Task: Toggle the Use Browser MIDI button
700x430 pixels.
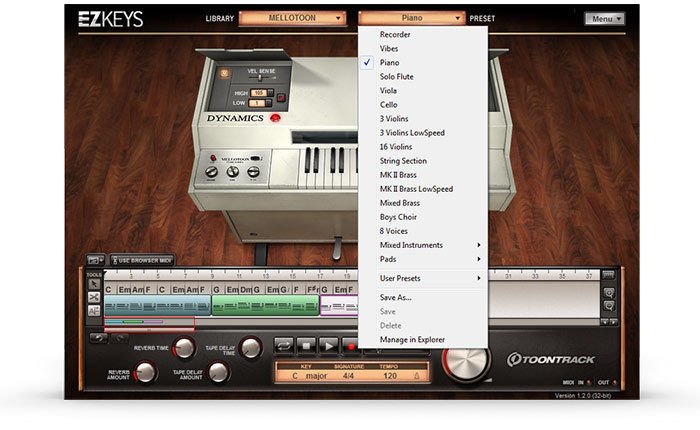Action: (x=142, y=260)
